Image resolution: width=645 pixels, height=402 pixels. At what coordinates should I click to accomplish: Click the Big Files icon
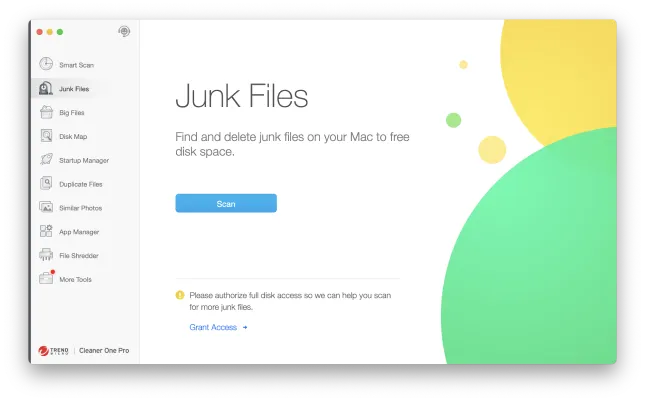[46, 113]
